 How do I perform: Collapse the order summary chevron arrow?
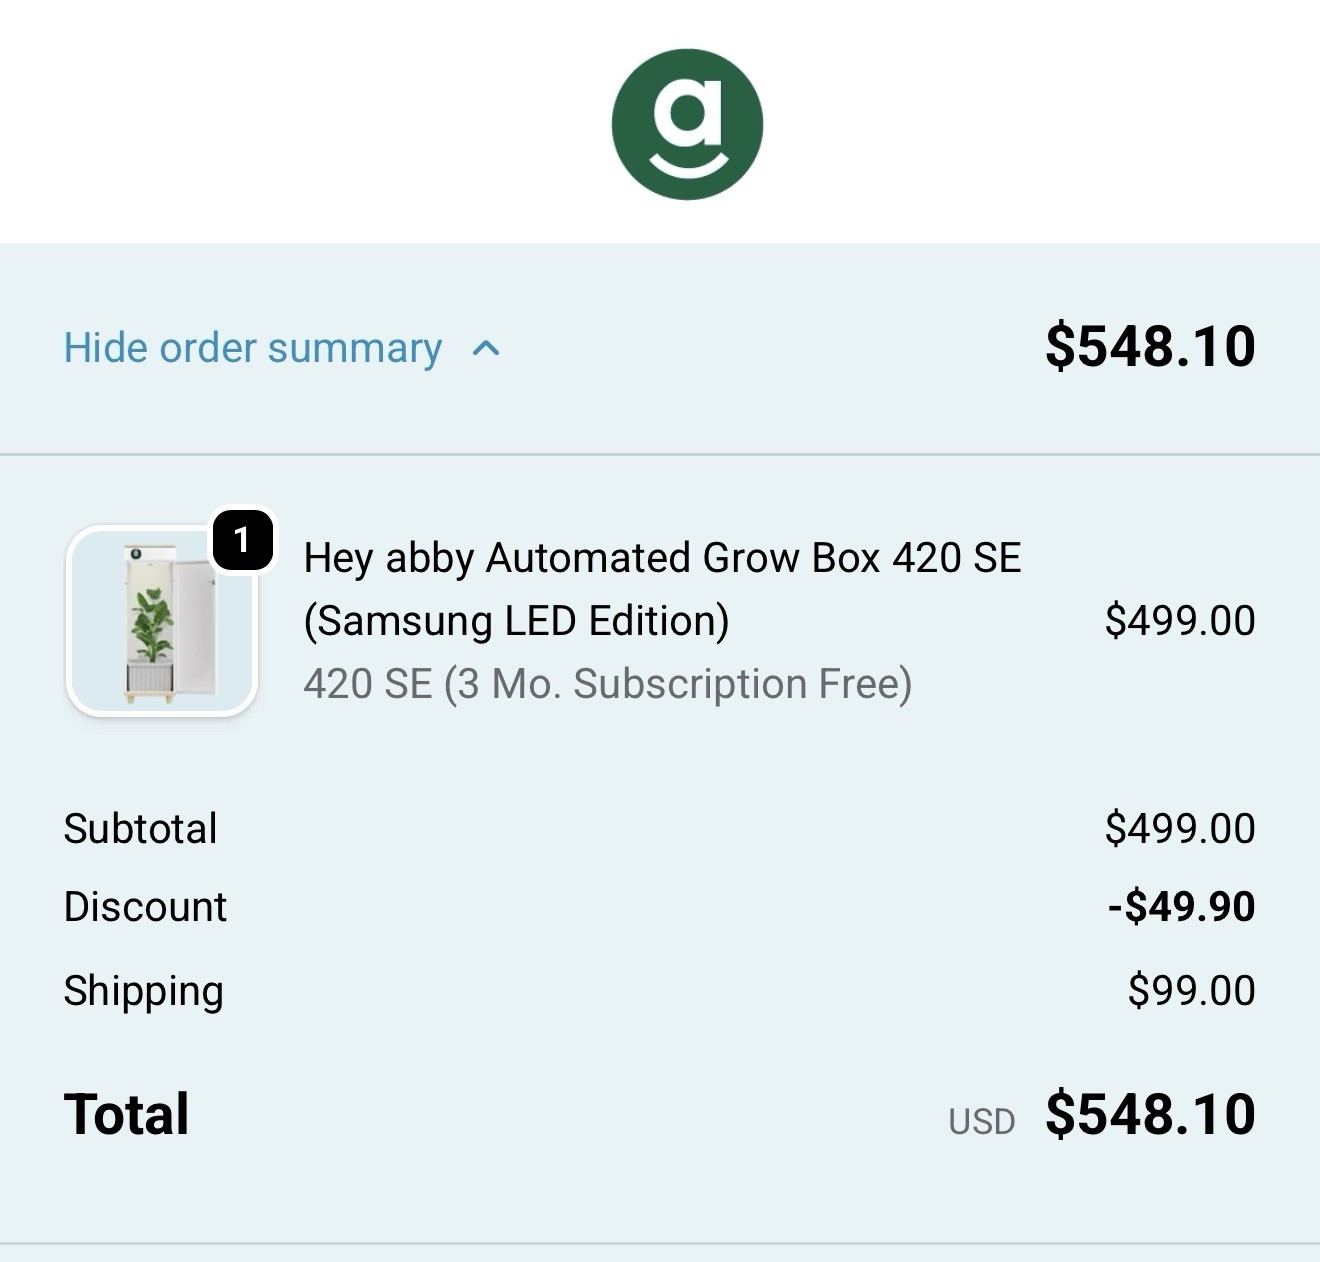point(486,348)
